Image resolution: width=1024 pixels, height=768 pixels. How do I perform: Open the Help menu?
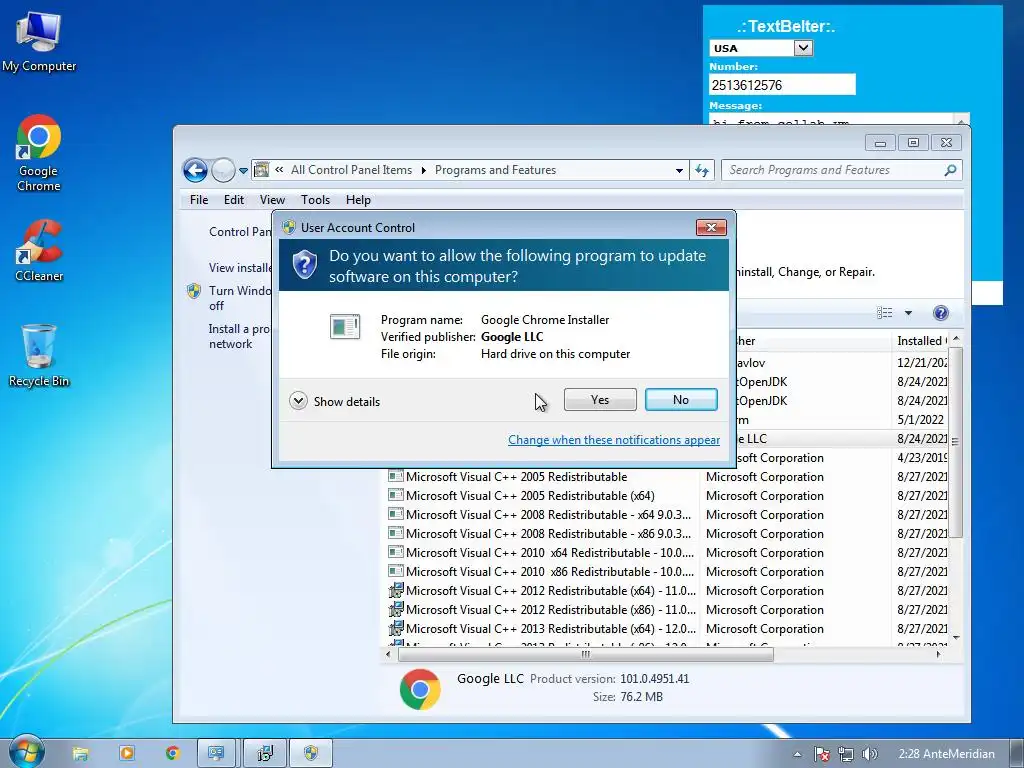(x=358, y=200)
